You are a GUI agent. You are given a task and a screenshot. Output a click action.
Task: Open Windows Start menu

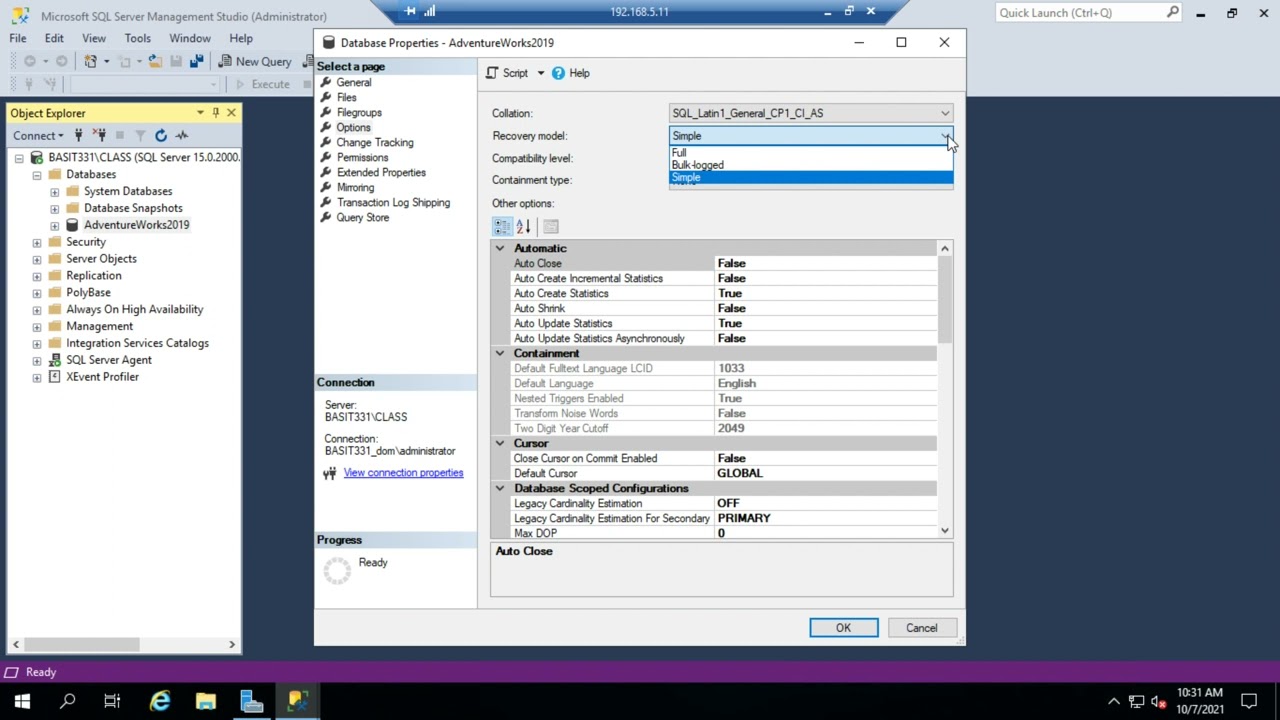click(22, 701)
